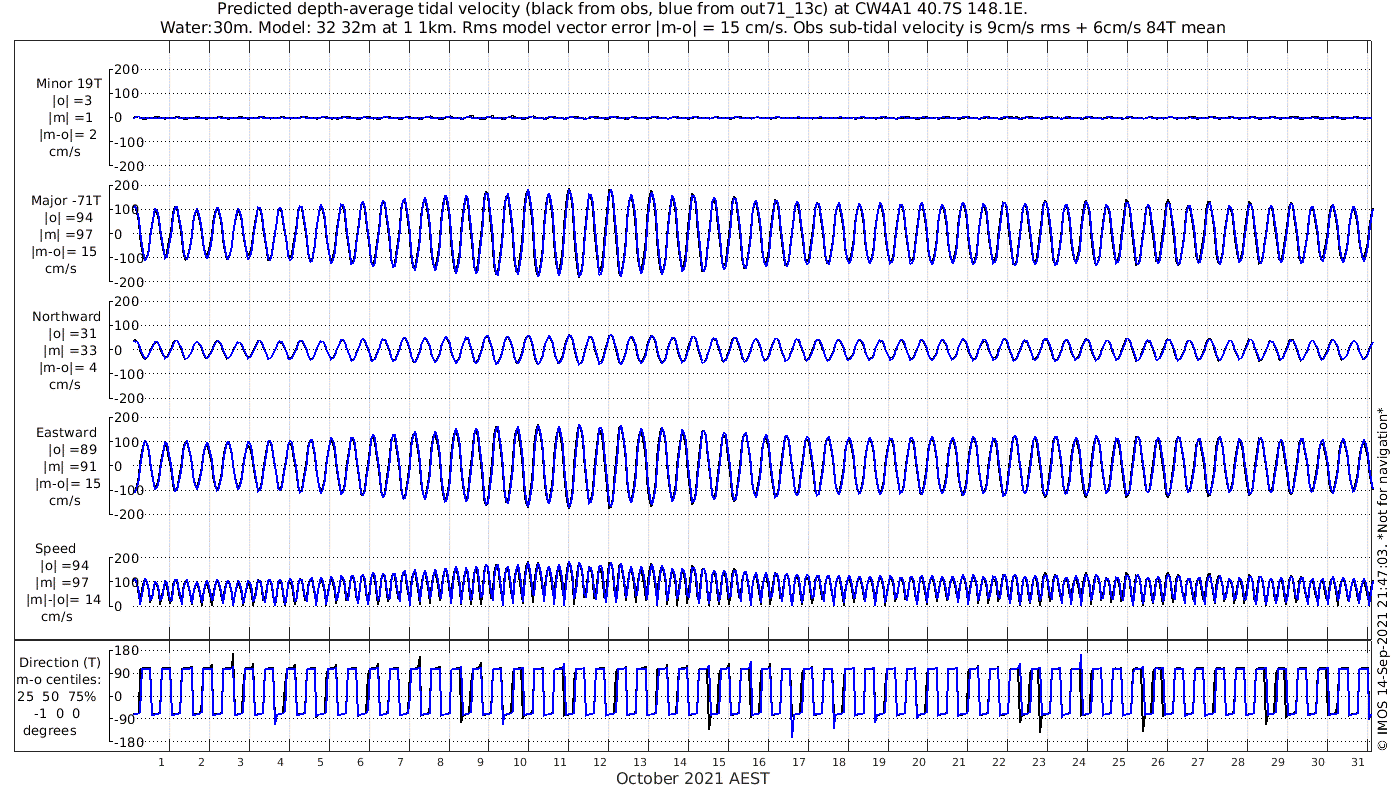The image size is (1400, 800).
Task: Click "|o| =3" under Minor 19T
Action: [x=72, y=101]
